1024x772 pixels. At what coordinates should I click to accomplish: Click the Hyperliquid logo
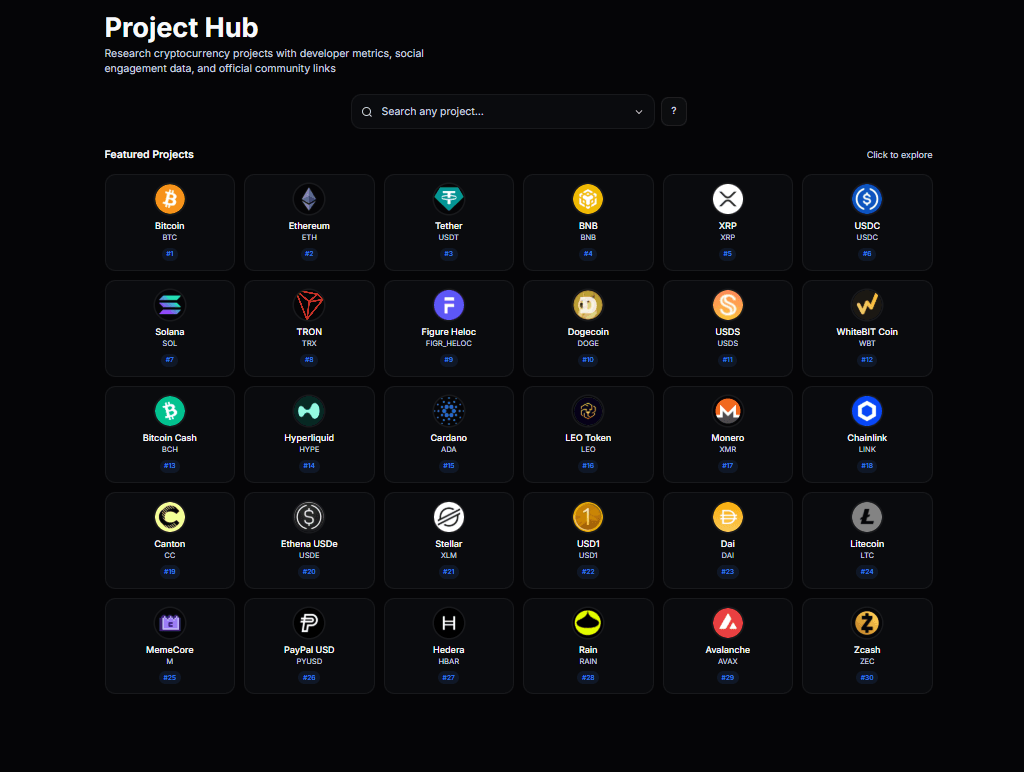309,411
